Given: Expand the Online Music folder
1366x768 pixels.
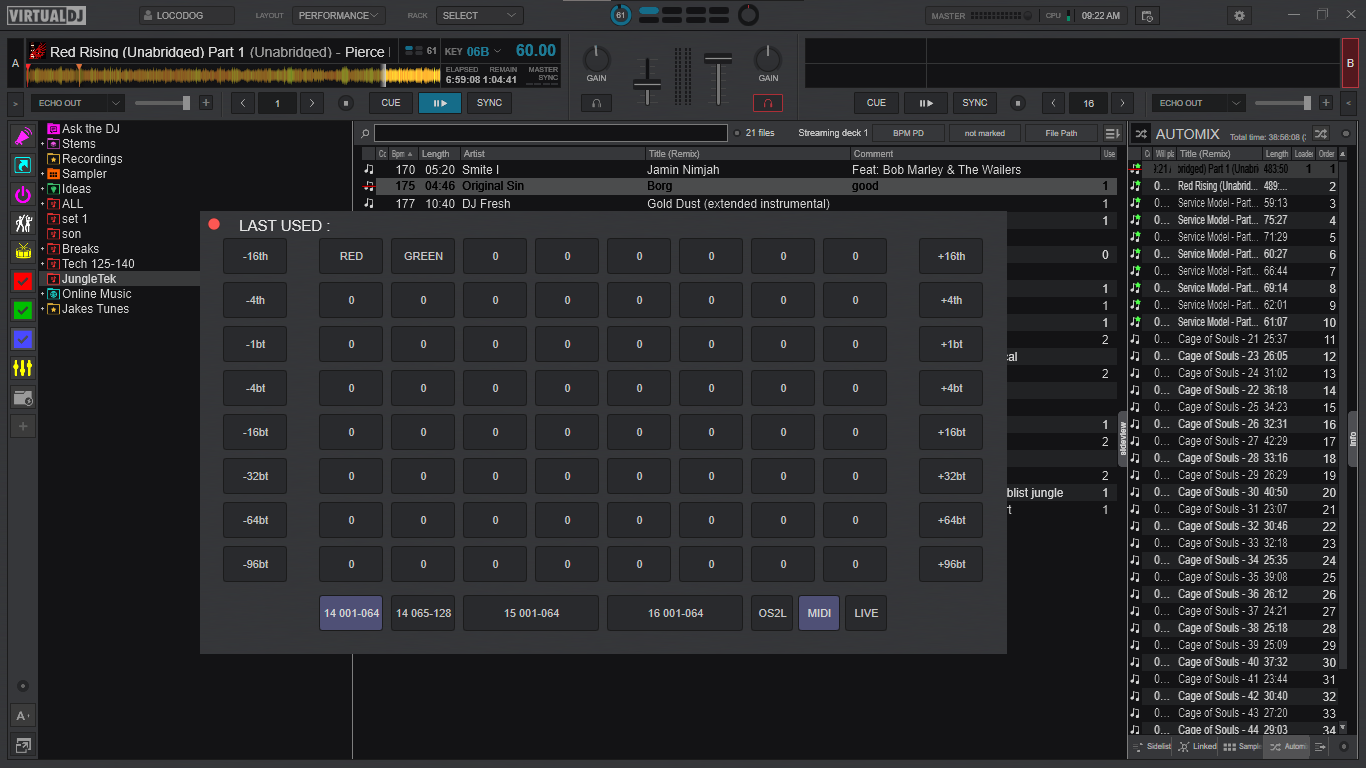Looking at the screenshot, I should (43, 294).
